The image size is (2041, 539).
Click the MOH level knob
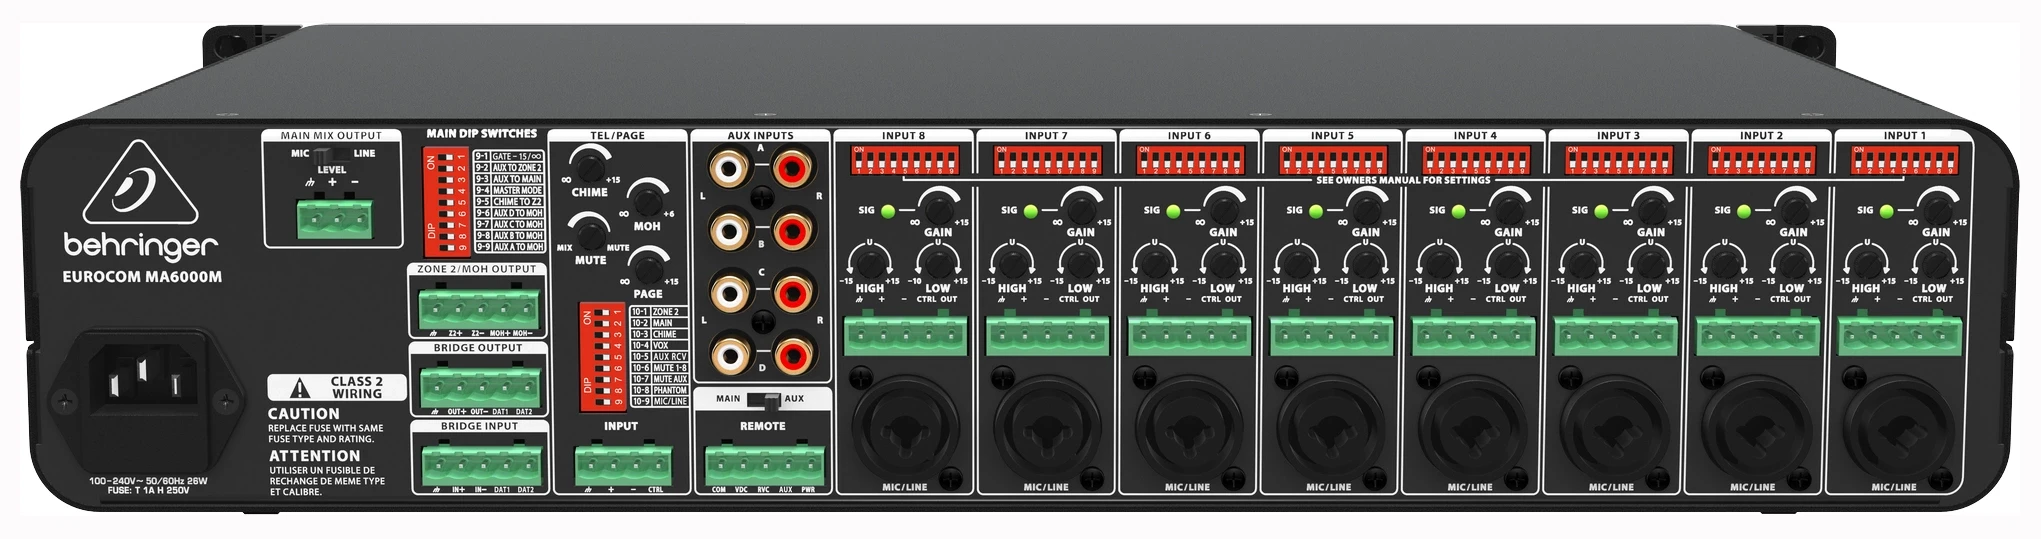(647, 198)
